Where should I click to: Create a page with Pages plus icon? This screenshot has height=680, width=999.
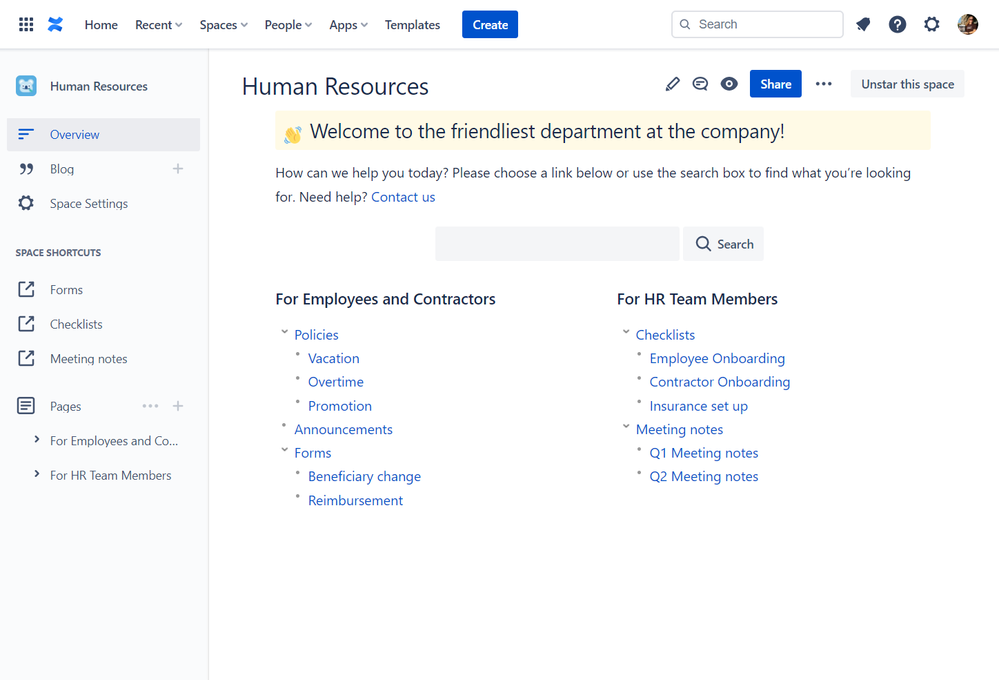click(178, 406)
